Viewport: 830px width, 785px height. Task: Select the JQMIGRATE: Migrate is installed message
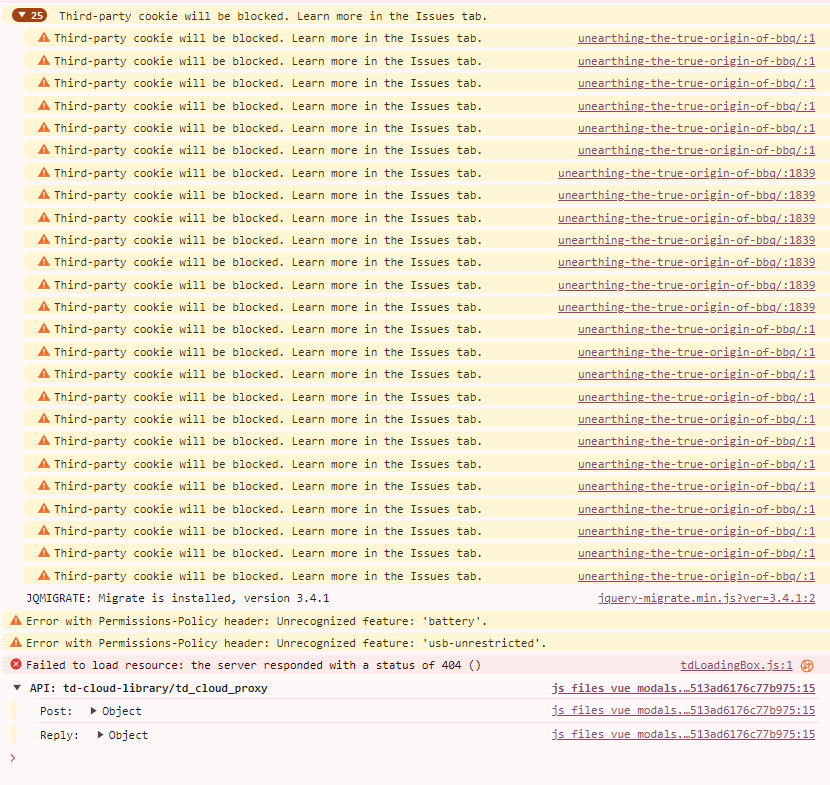click(x=178, y=598)
